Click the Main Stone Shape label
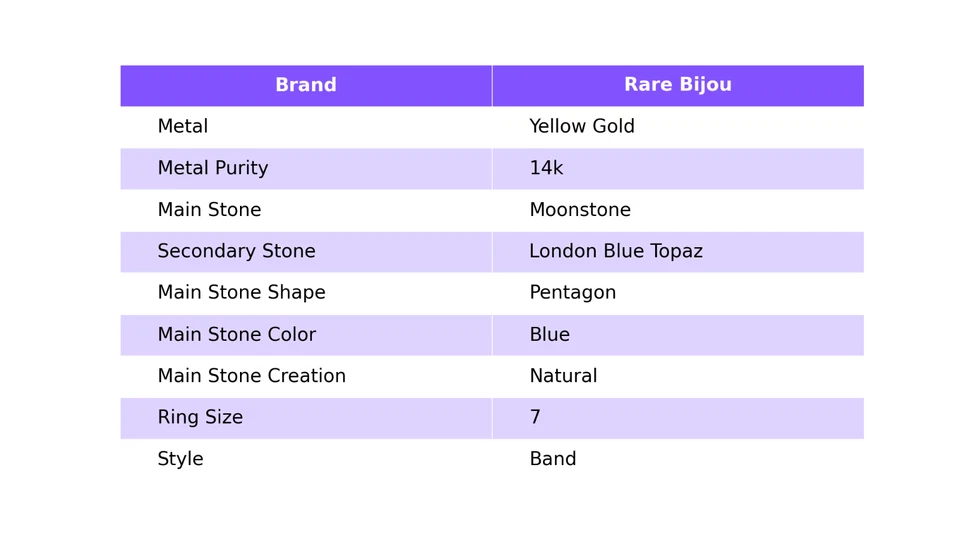This screenshot has height=540, width=960. (x=241, y=293)
